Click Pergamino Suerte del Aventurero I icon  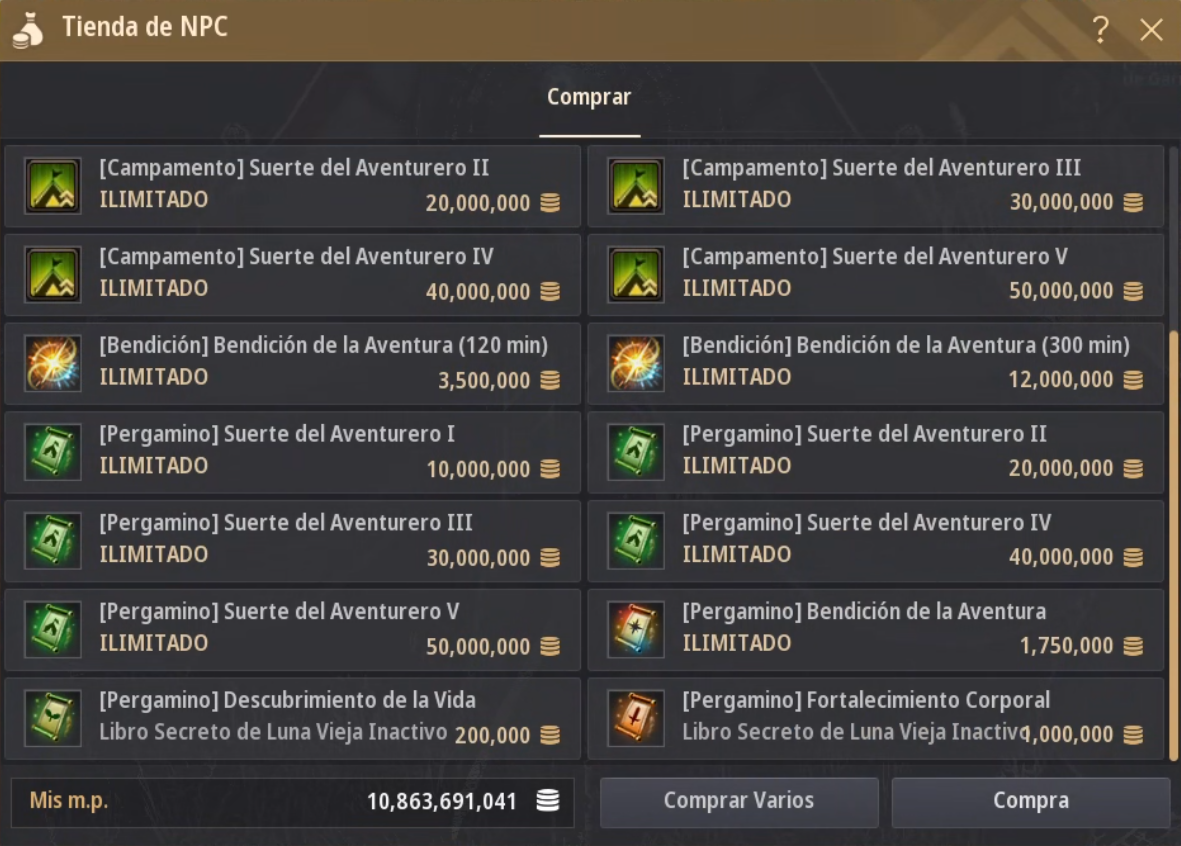52,452
